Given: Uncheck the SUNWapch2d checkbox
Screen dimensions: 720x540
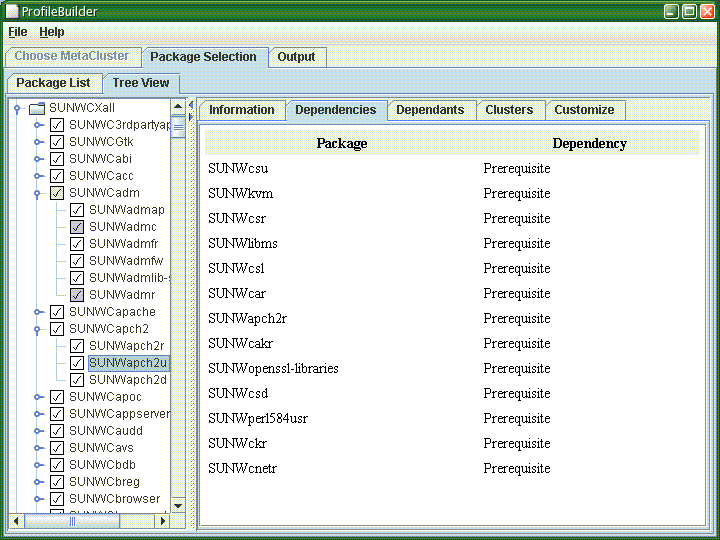Looking at the screenshot, I should [x=77, y=380].
